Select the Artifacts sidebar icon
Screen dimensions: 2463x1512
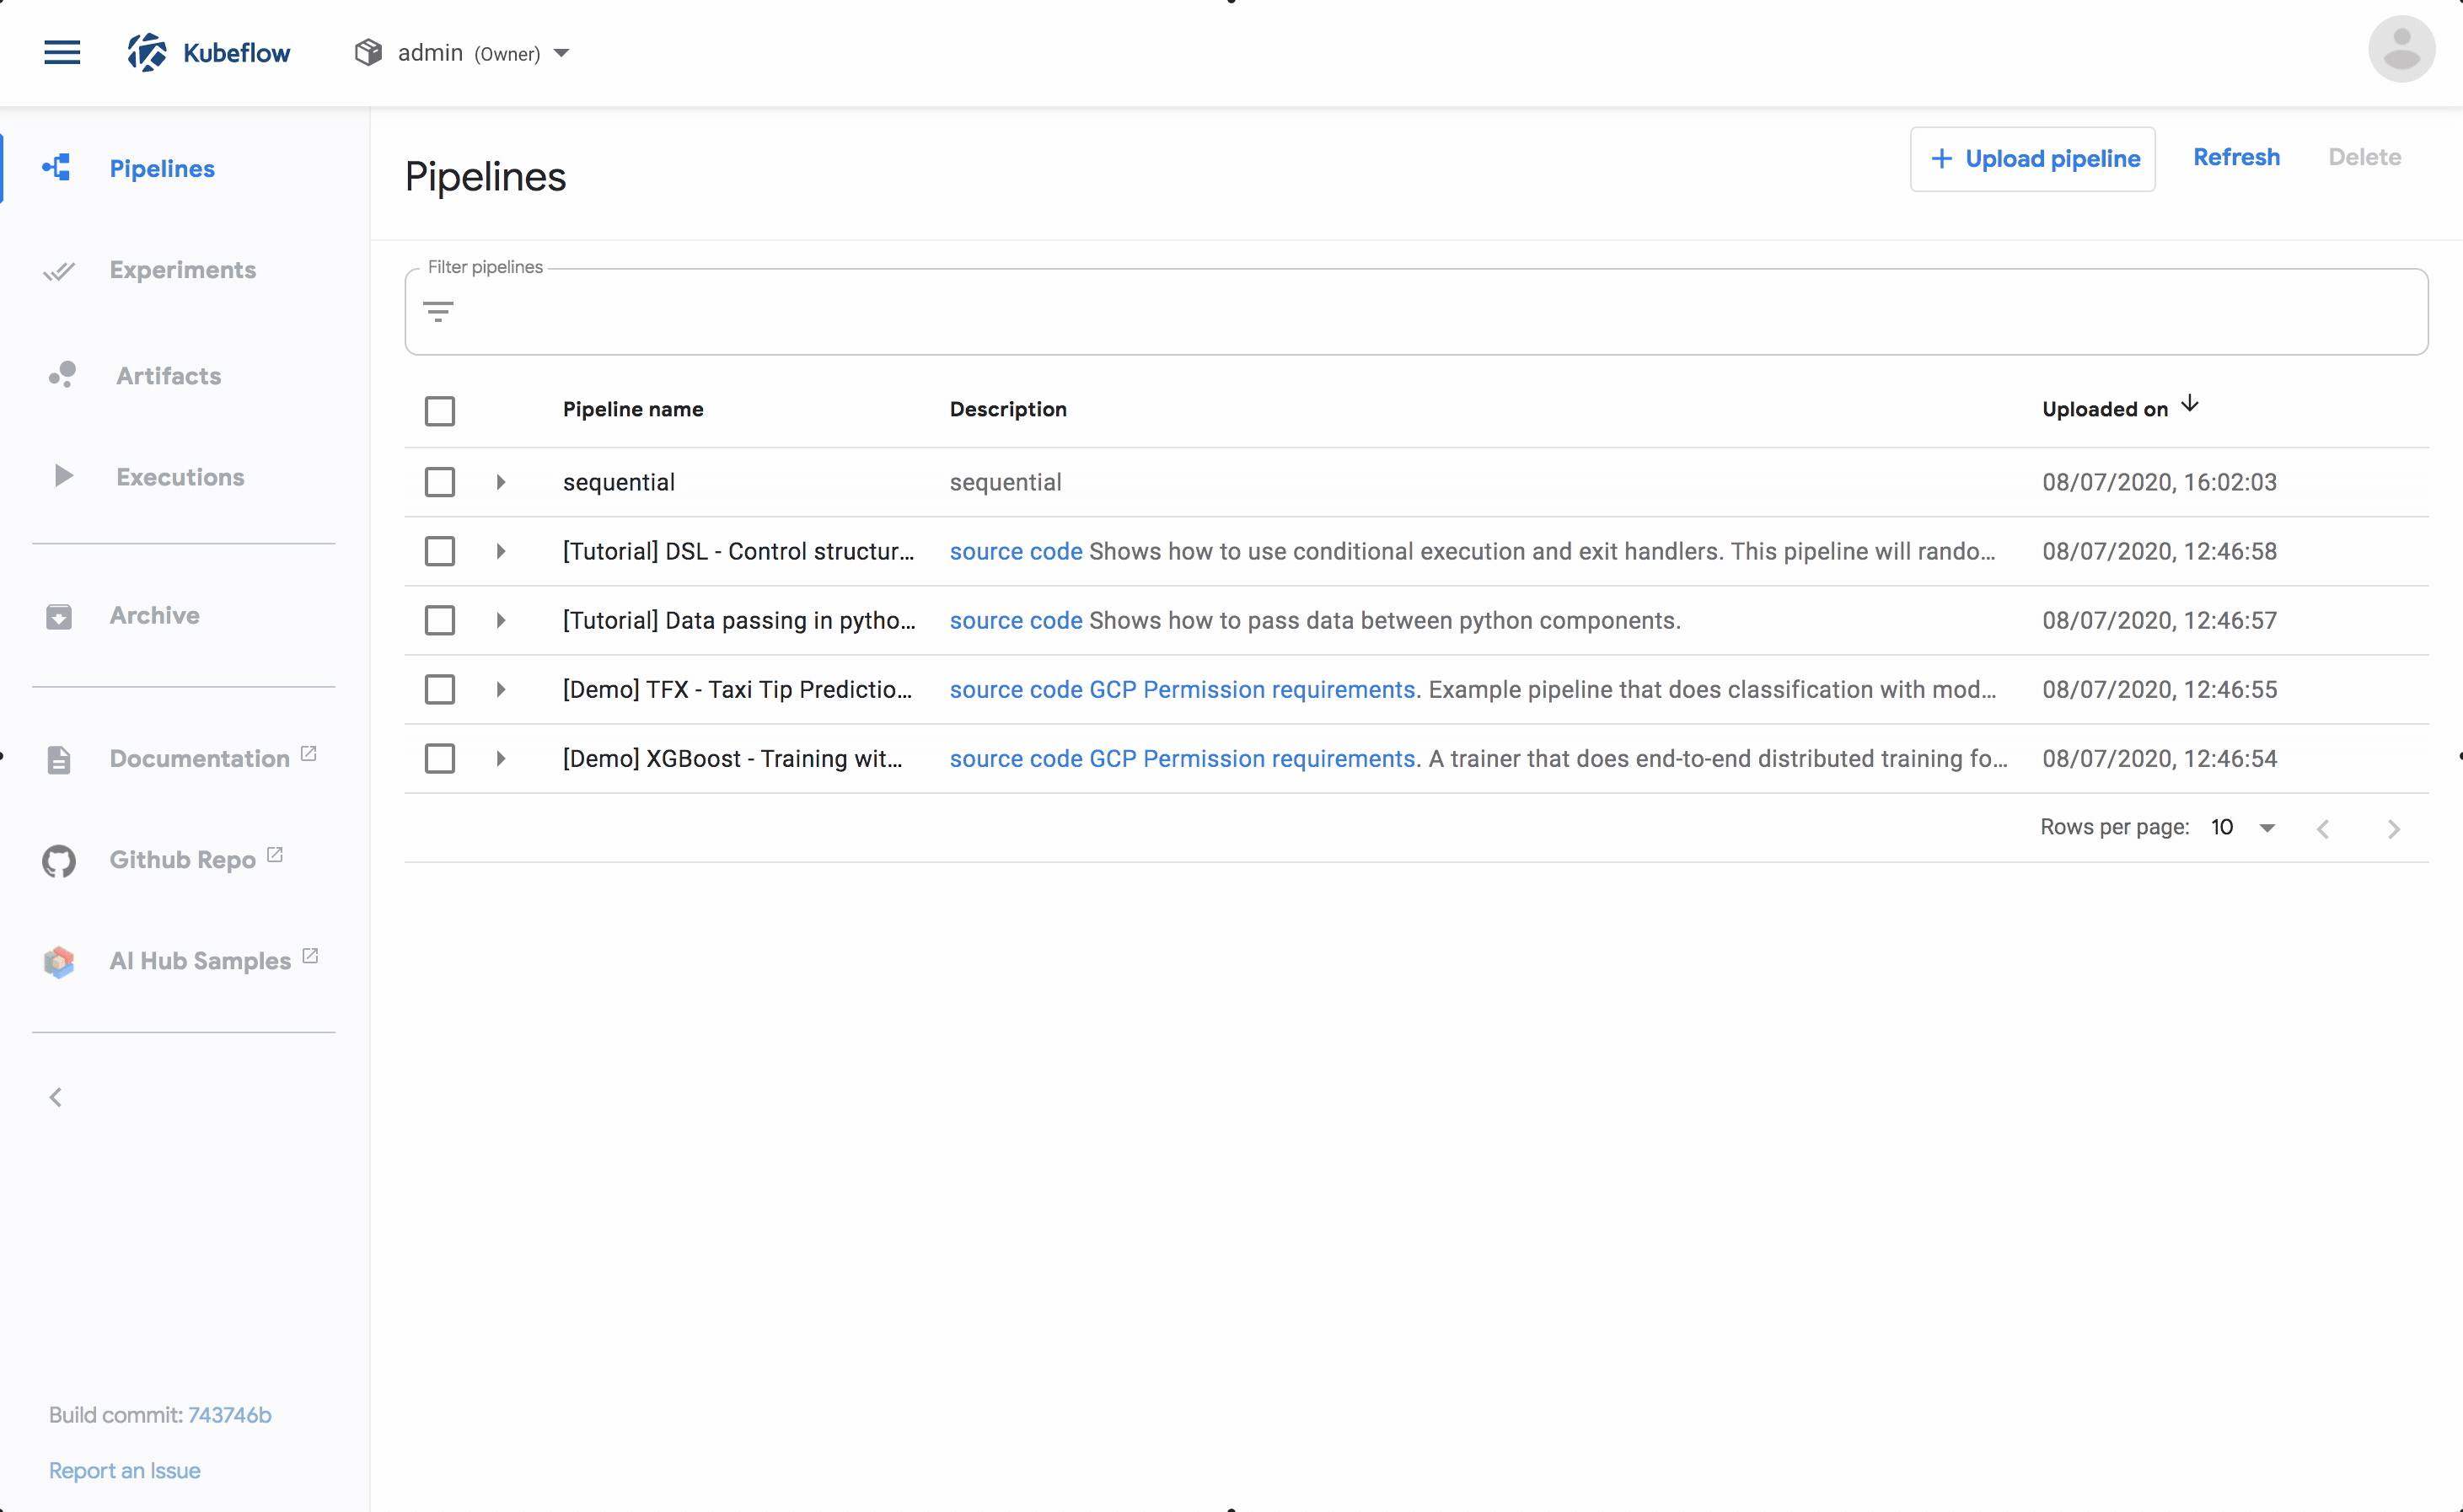coord(60,375)
